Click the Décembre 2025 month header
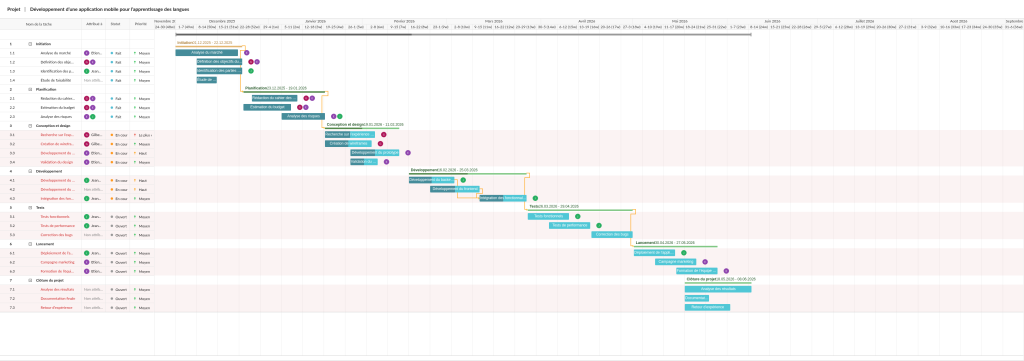Viewport: 1024px width, 361px height. point(221,21)
